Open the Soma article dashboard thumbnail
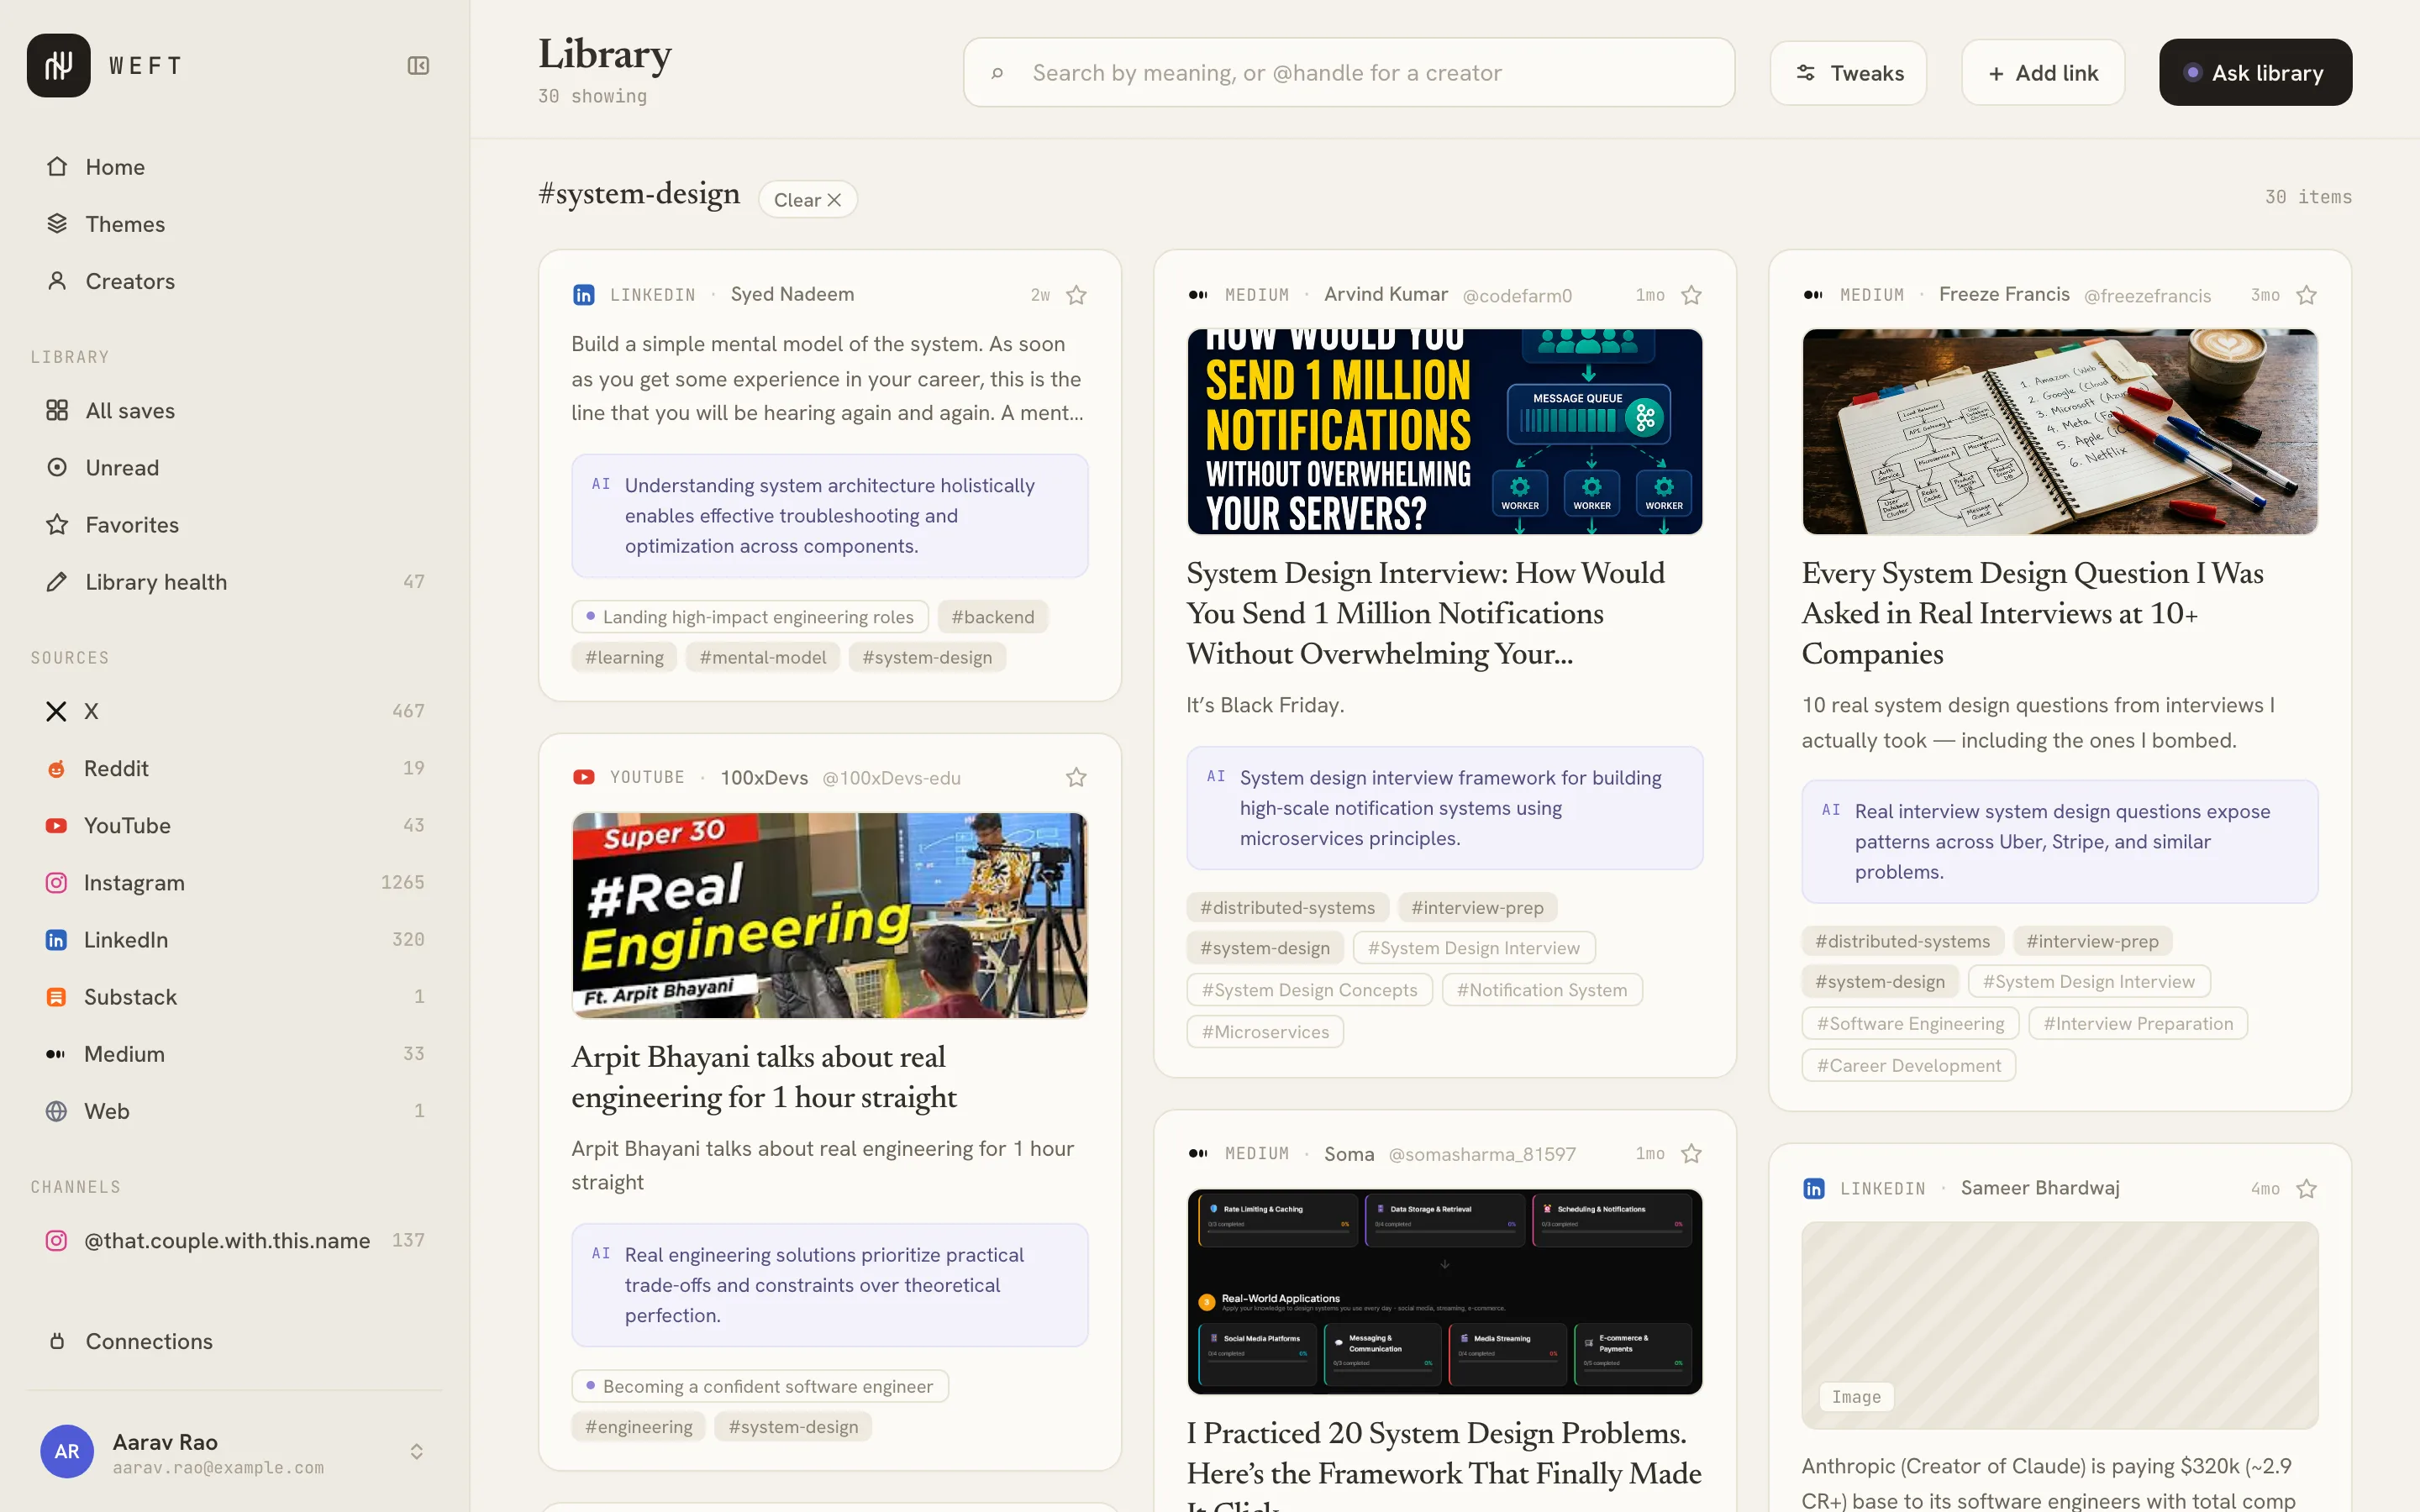 point(1445,1291)
